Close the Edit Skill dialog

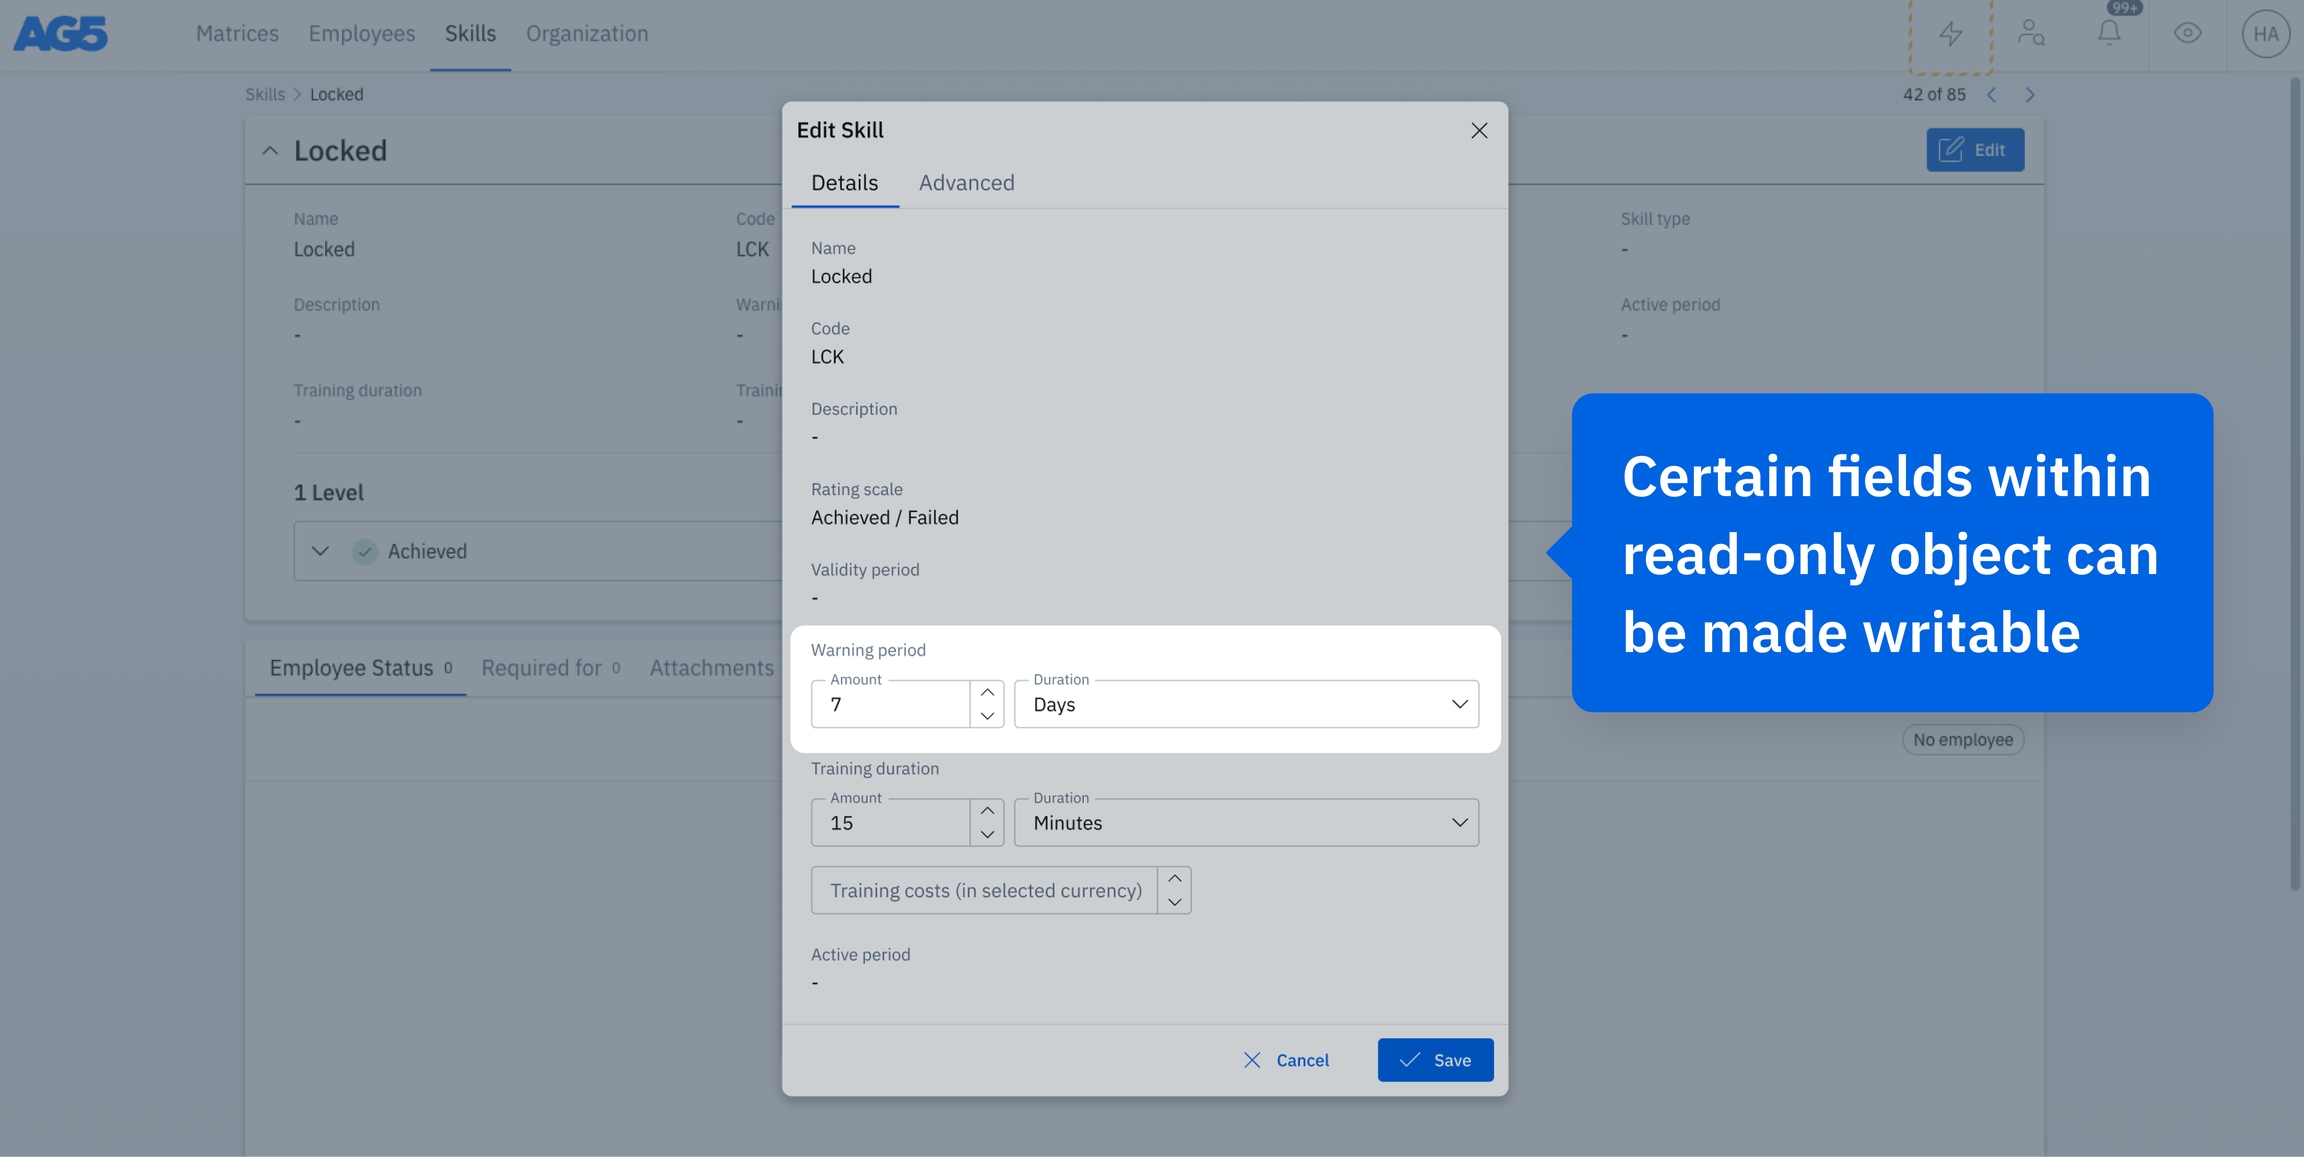point(1479,131)
